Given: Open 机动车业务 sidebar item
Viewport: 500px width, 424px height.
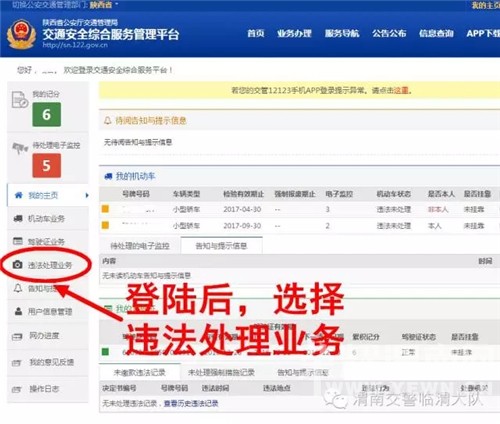Looking at the screenshot, I should 48,218.
